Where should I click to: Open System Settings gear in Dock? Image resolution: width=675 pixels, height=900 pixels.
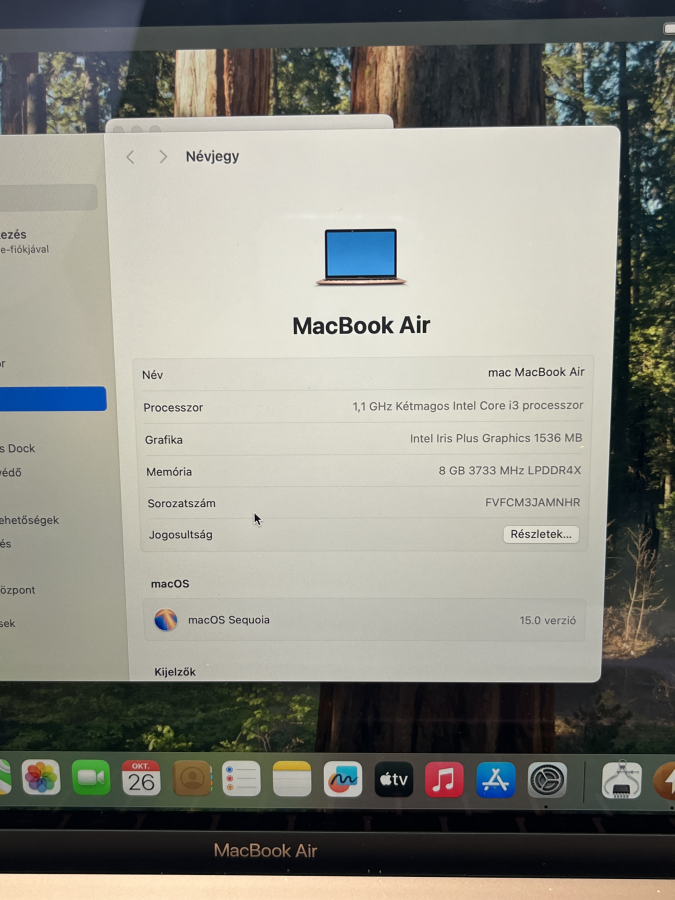click(547, 781)
